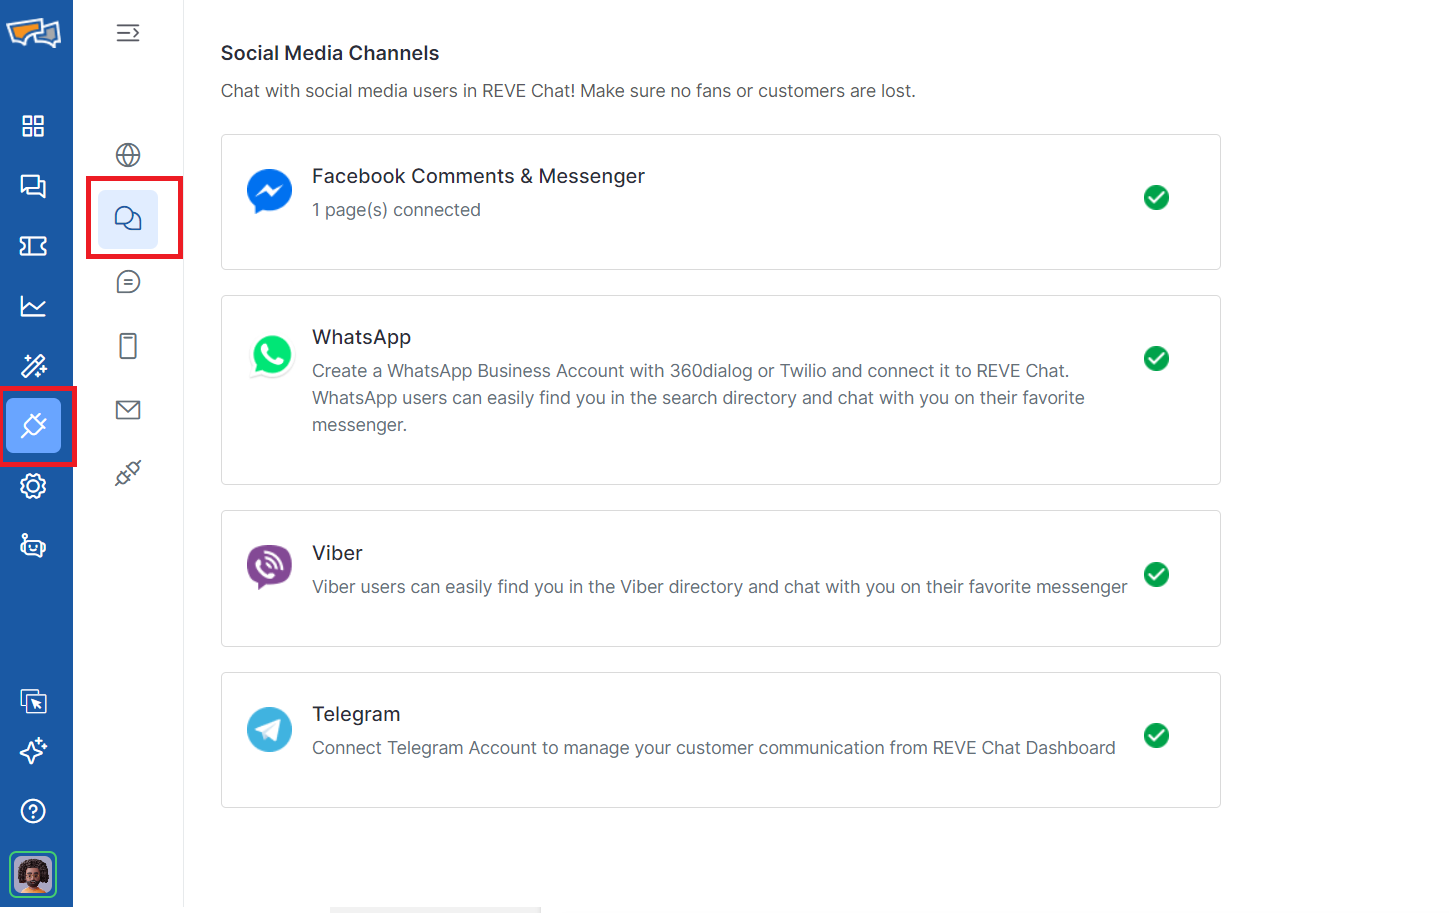
Task: Open the Reports line chart icon
Action: click(33, 306)
